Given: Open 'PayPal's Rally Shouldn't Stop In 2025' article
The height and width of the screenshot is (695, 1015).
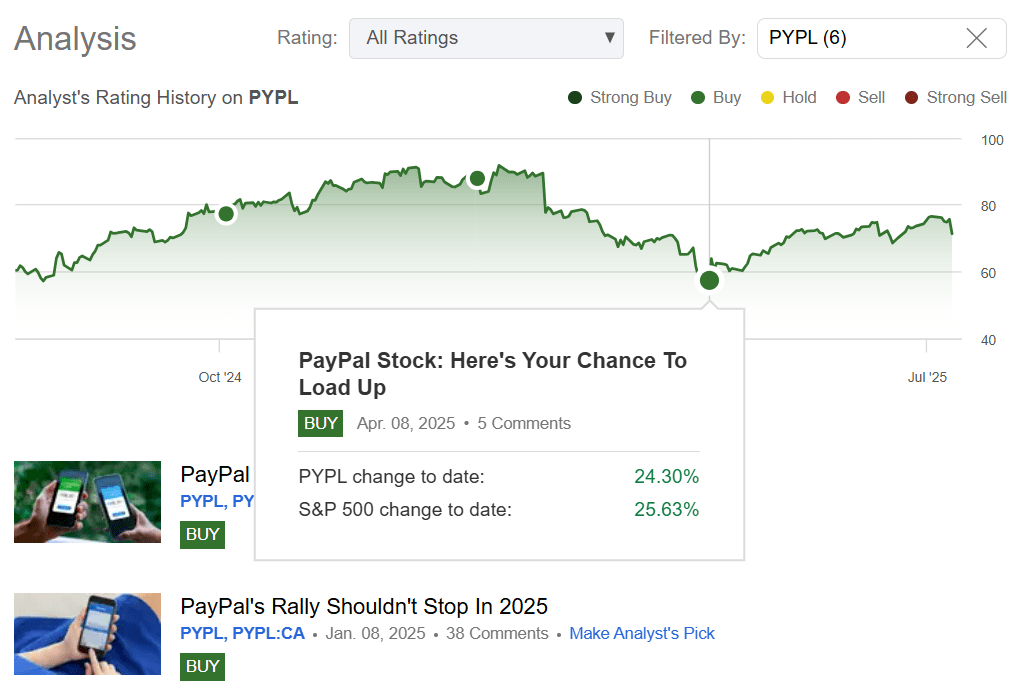Looking at the screenshot, I should (x=364, y=606).
